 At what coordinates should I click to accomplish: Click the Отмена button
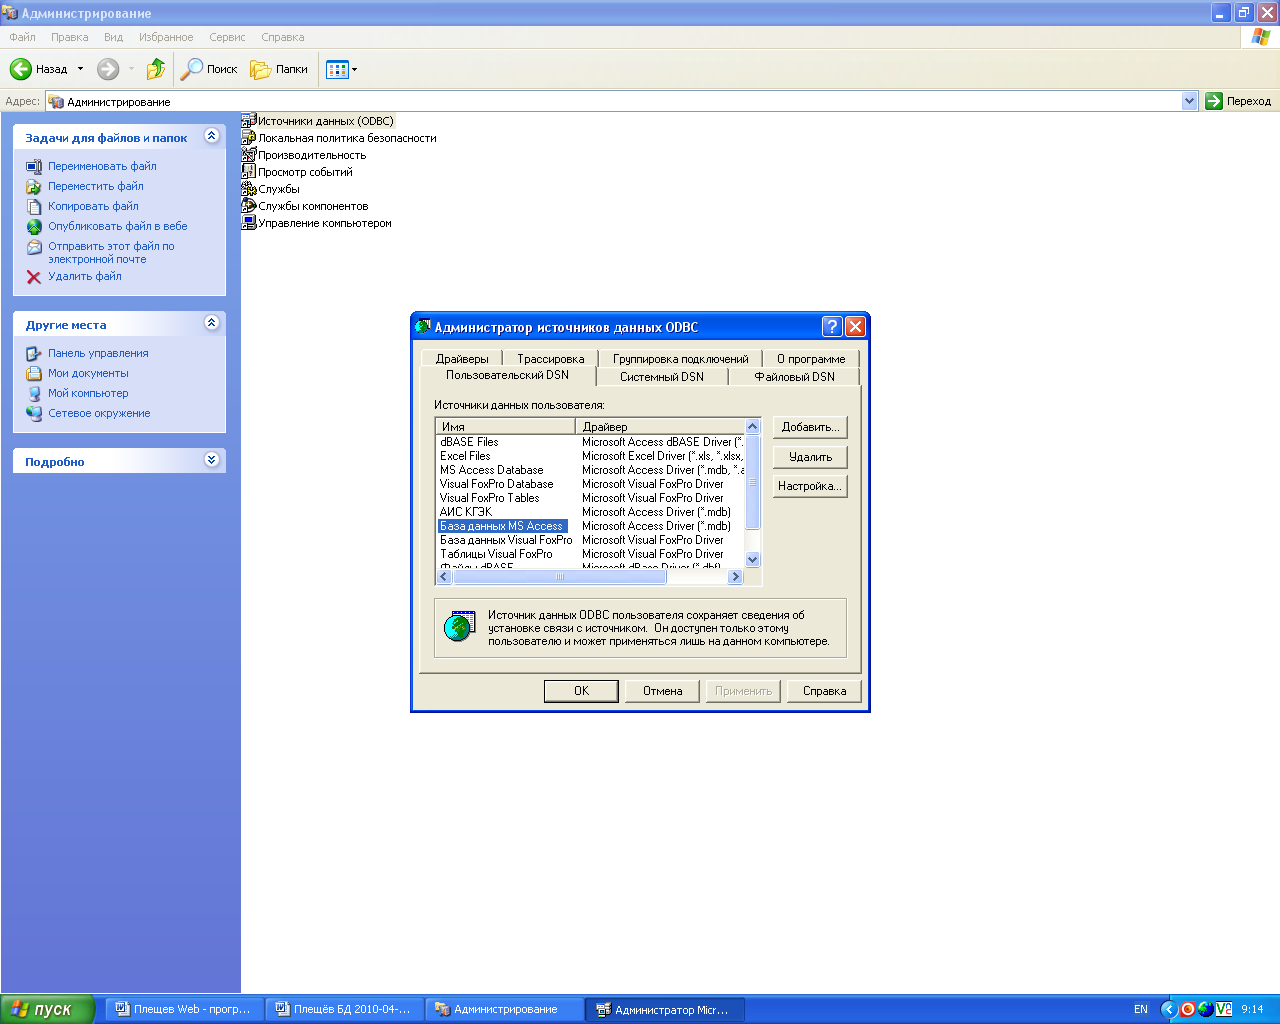pyautogui.click(x=662, y=691)
